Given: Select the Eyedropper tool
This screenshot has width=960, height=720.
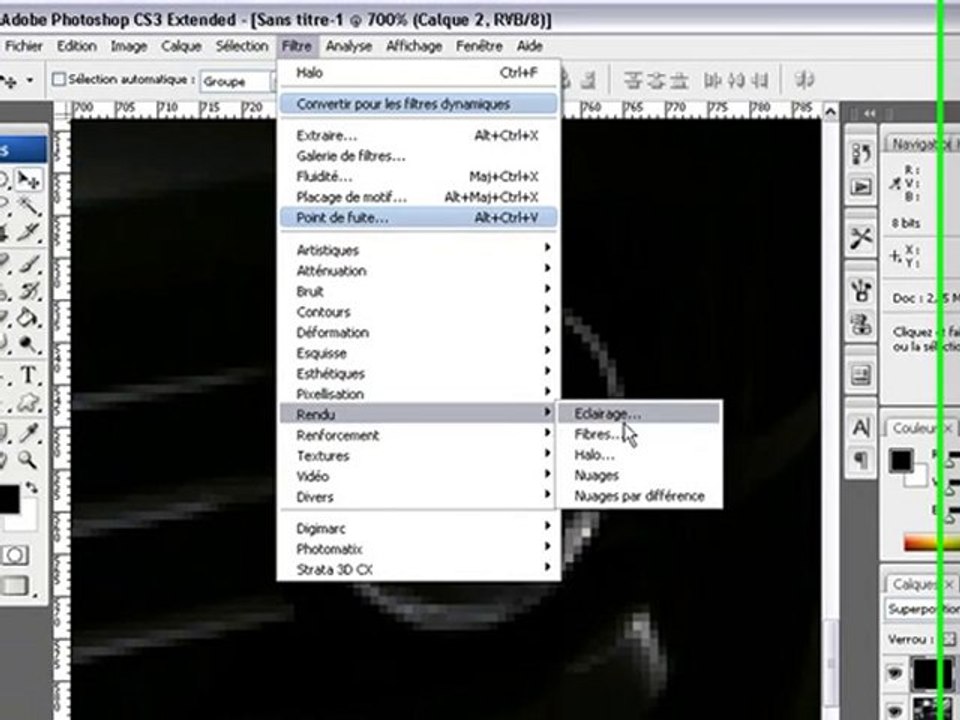Looking at the screenshot, I should coord(28,433).
